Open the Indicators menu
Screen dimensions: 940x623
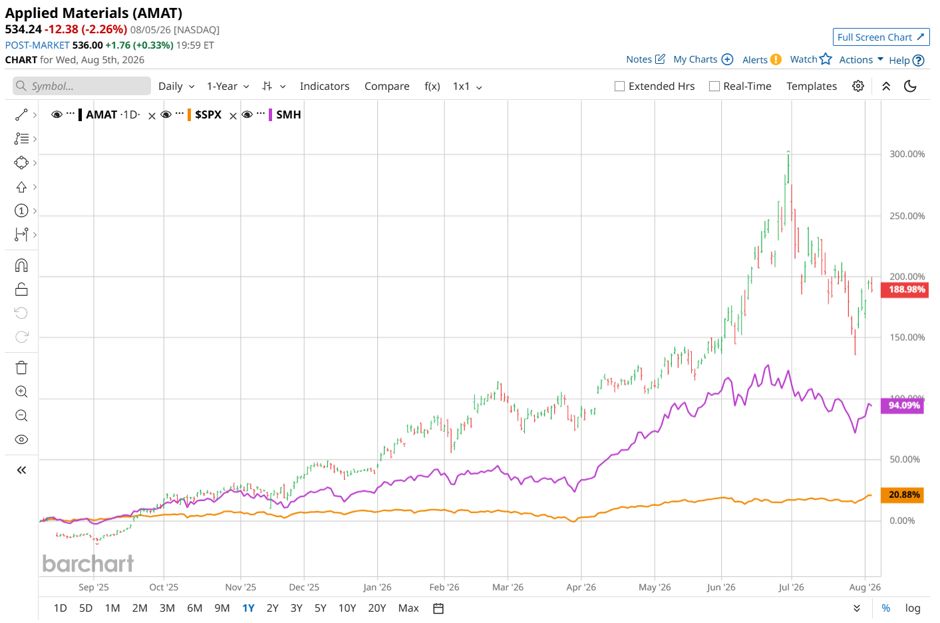pyautogui.click(x=324, y=86)
